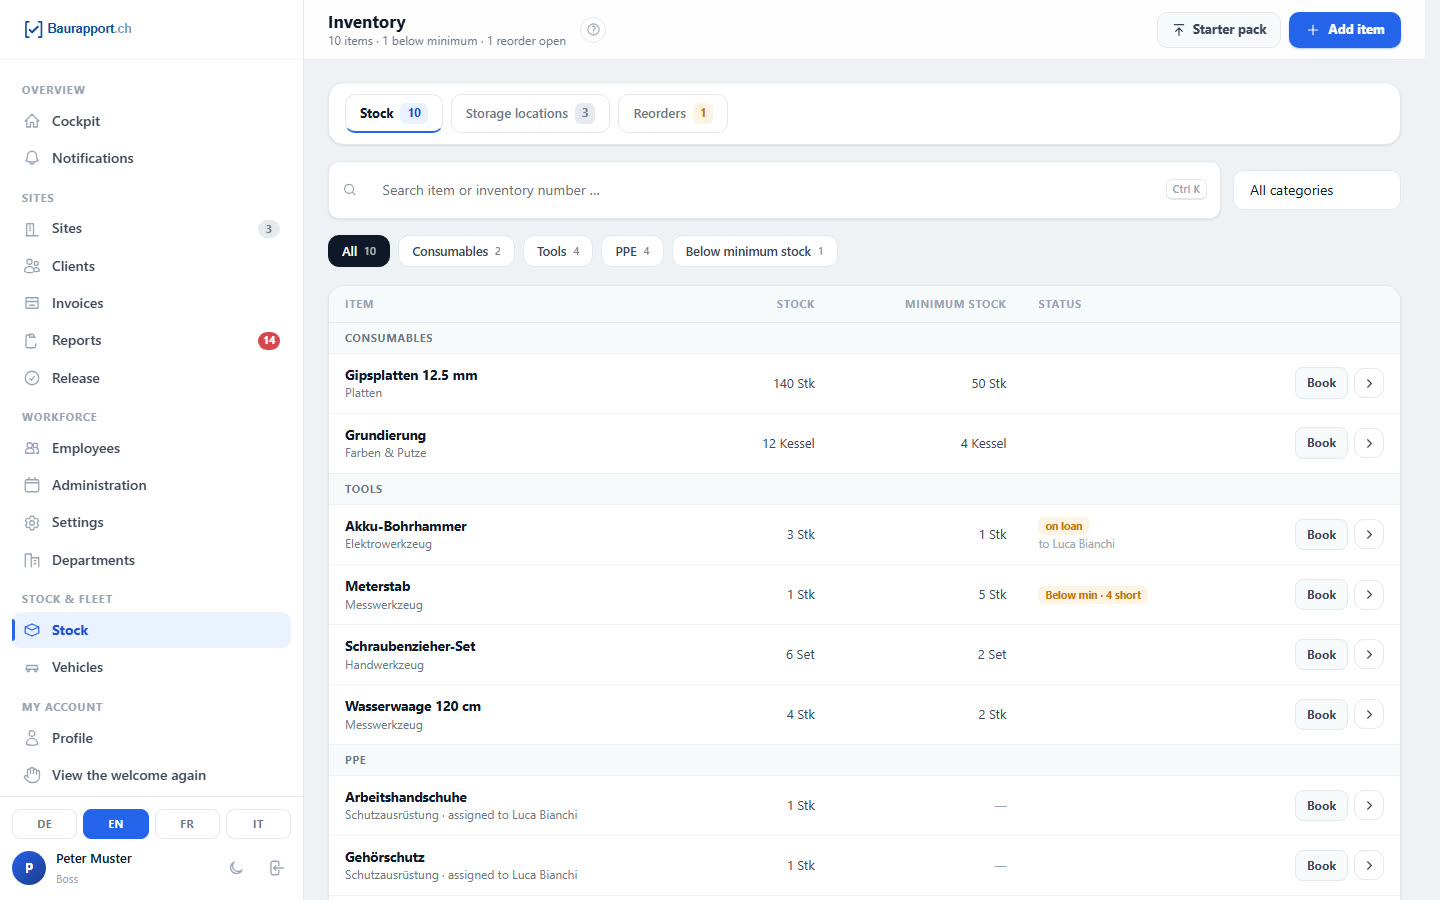Viewport: 1440px width, 900px height.
Task: Click the Administration calendar icon
Action: pos(32,485)
